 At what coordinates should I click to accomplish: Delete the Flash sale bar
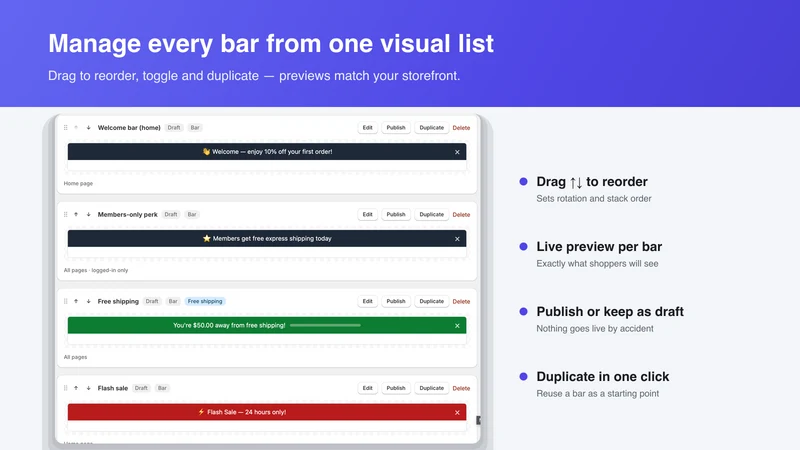point(461,388)
